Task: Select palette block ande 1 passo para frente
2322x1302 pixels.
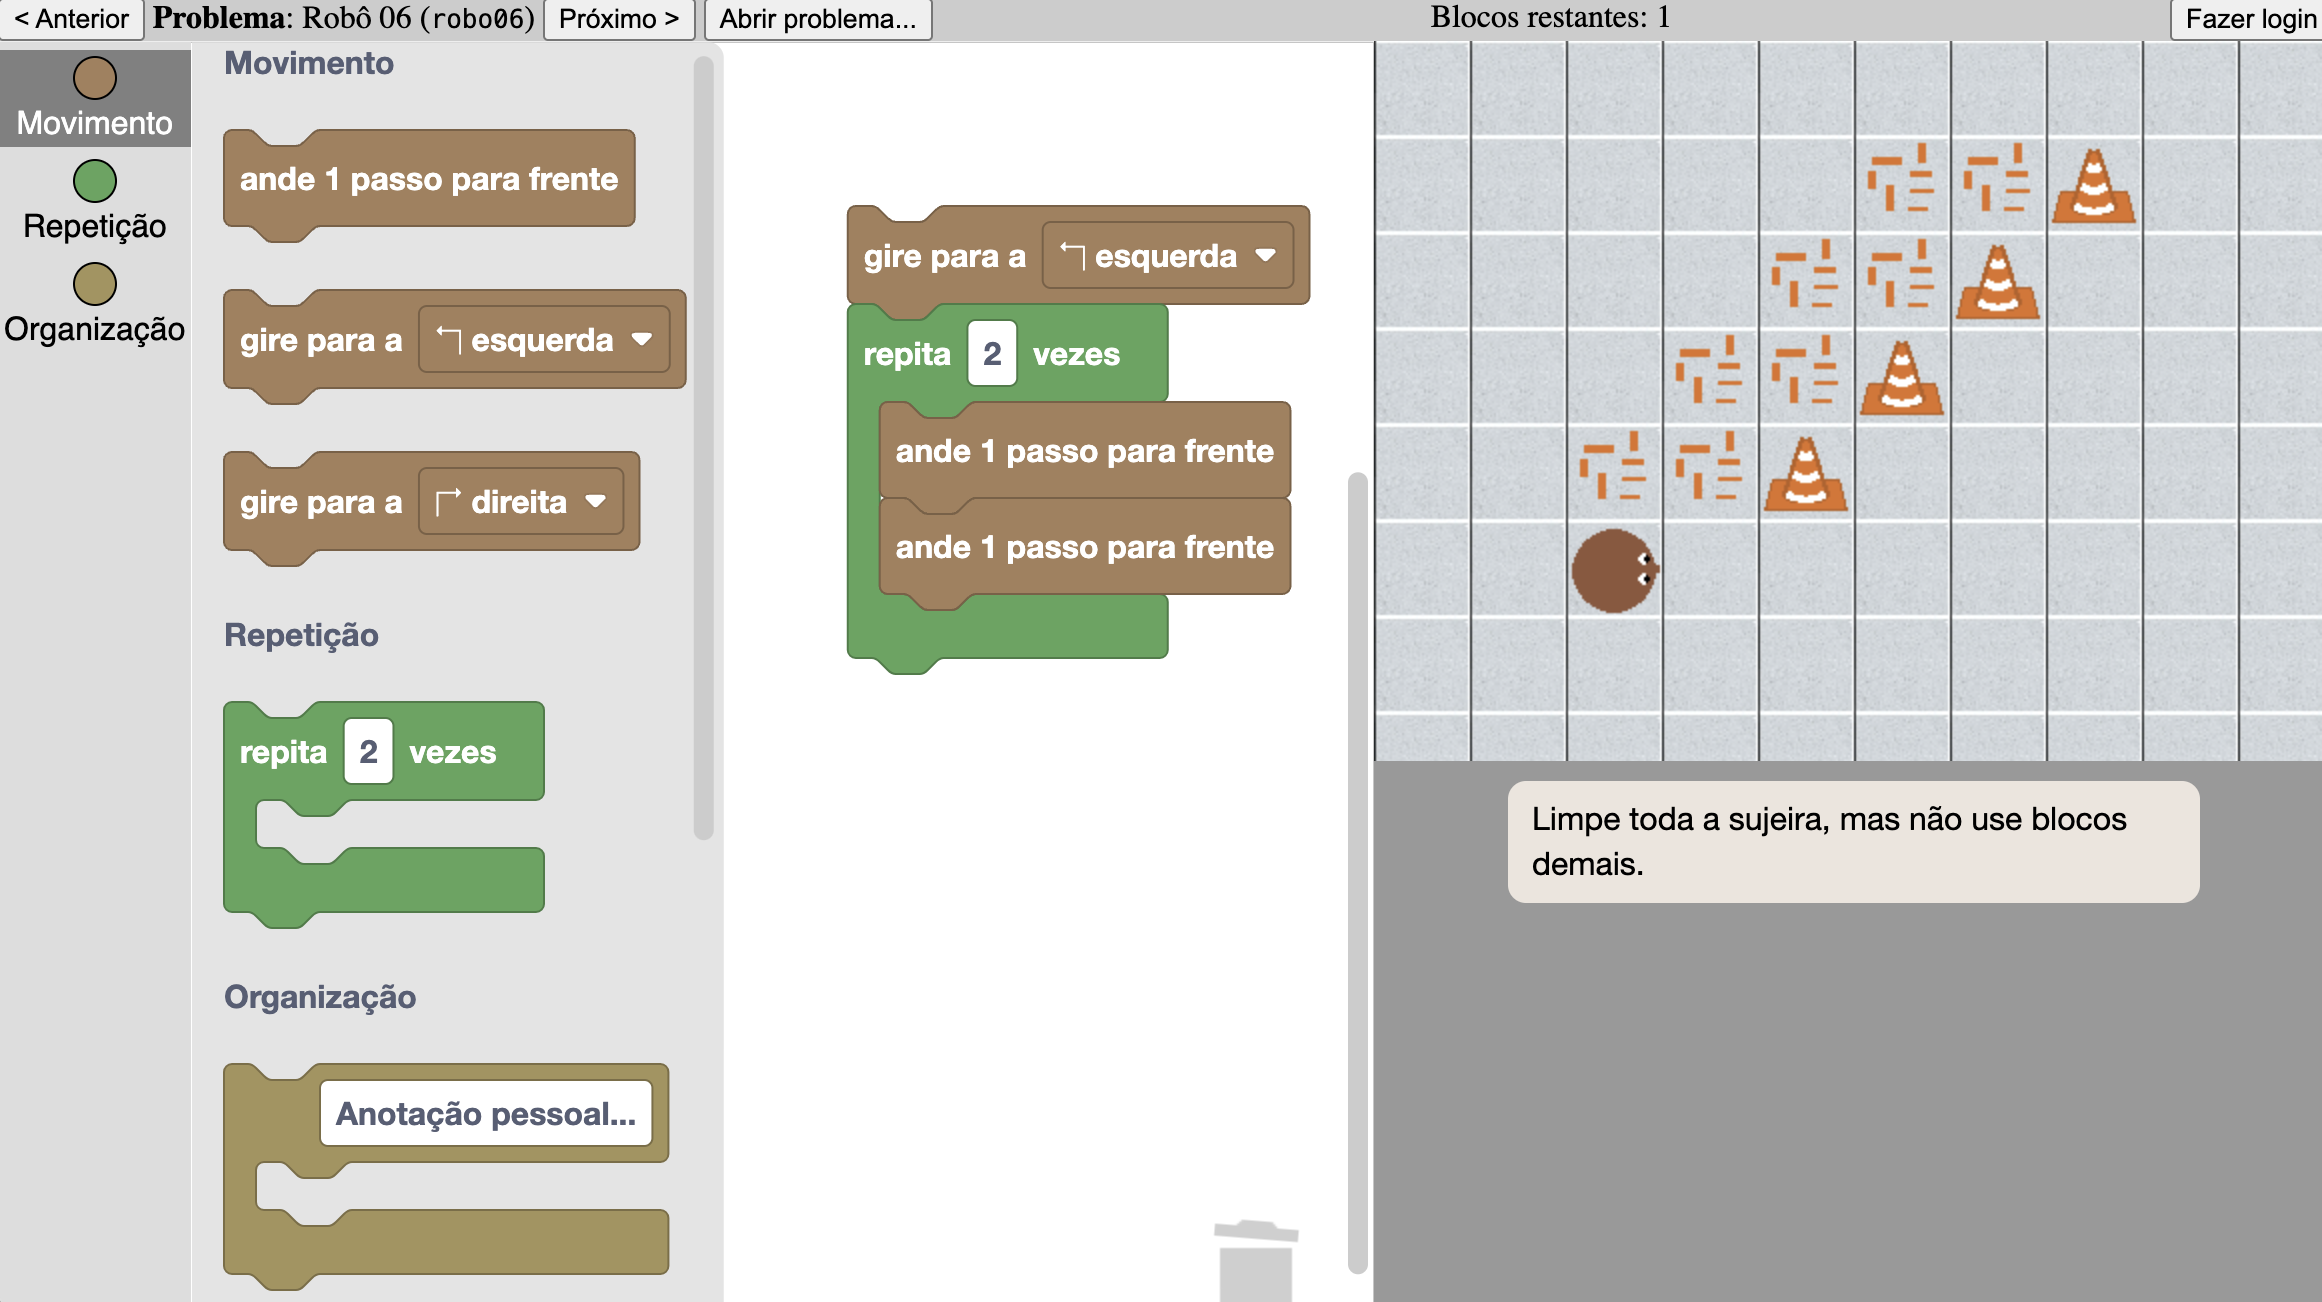Action: (429, 180)
